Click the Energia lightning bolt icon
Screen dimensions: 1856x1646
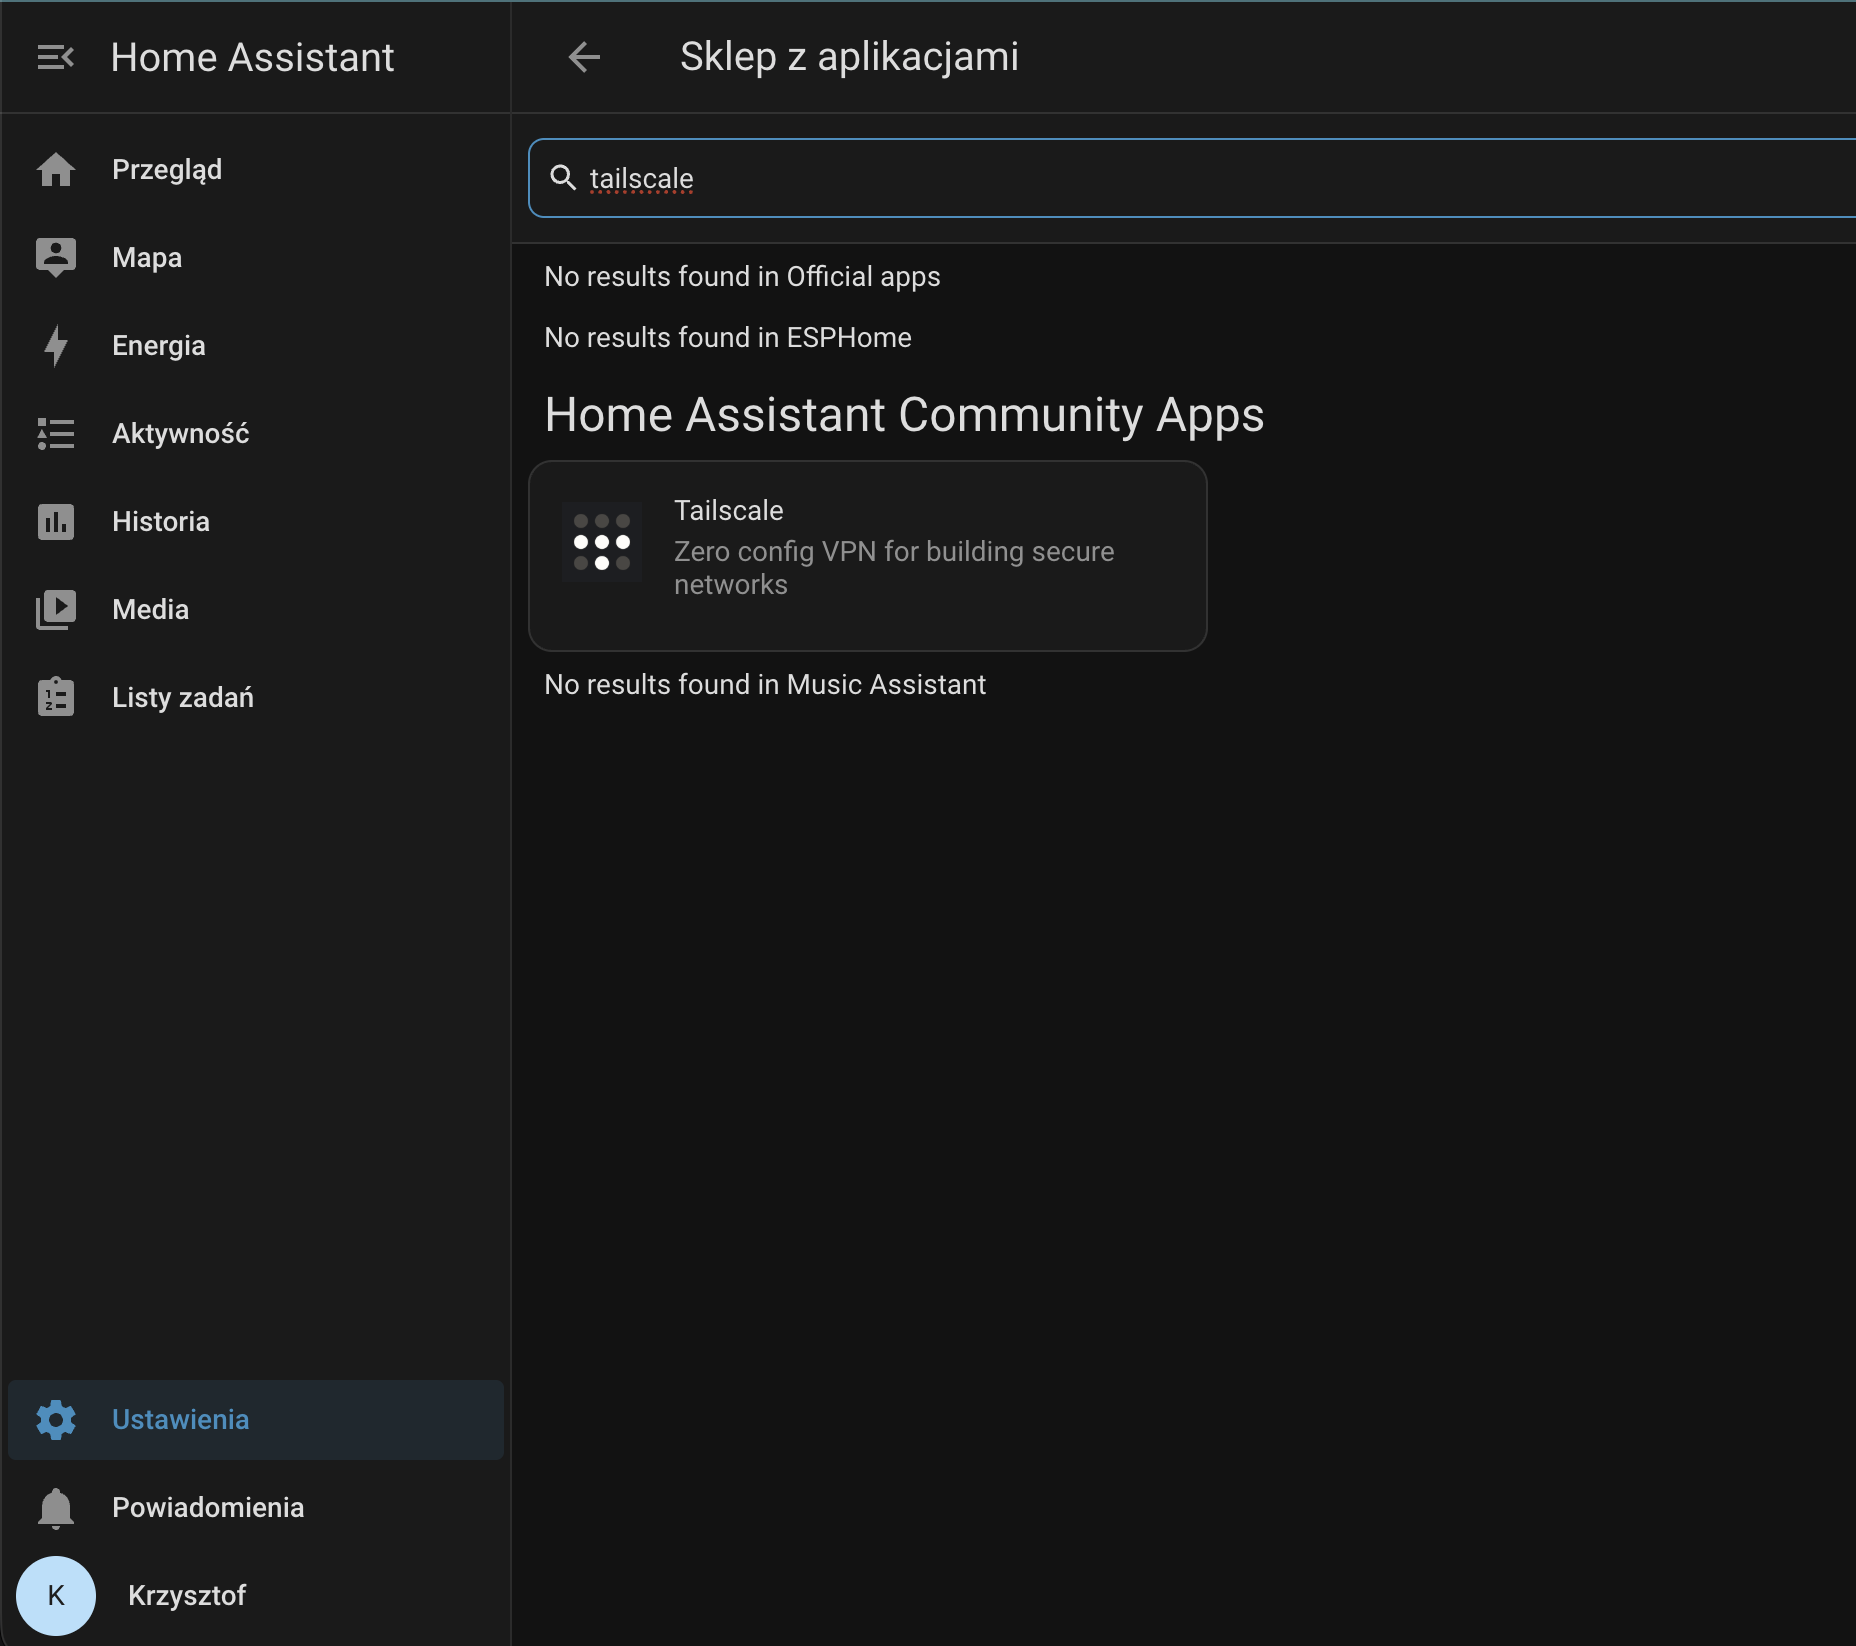tap(56, 346)
